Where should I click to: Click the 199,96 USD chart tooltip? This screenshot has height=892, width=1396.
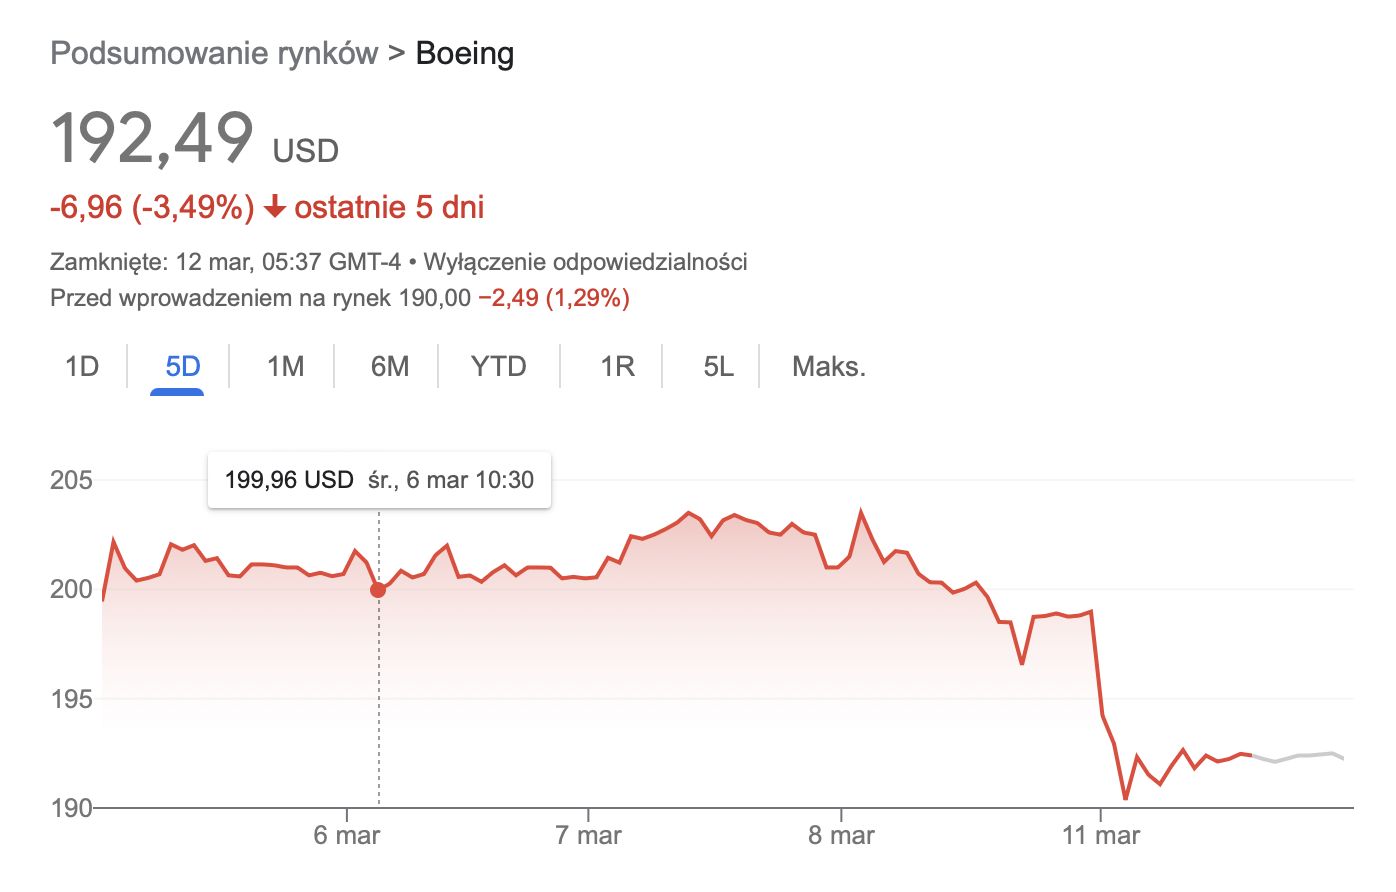[379, 480]
